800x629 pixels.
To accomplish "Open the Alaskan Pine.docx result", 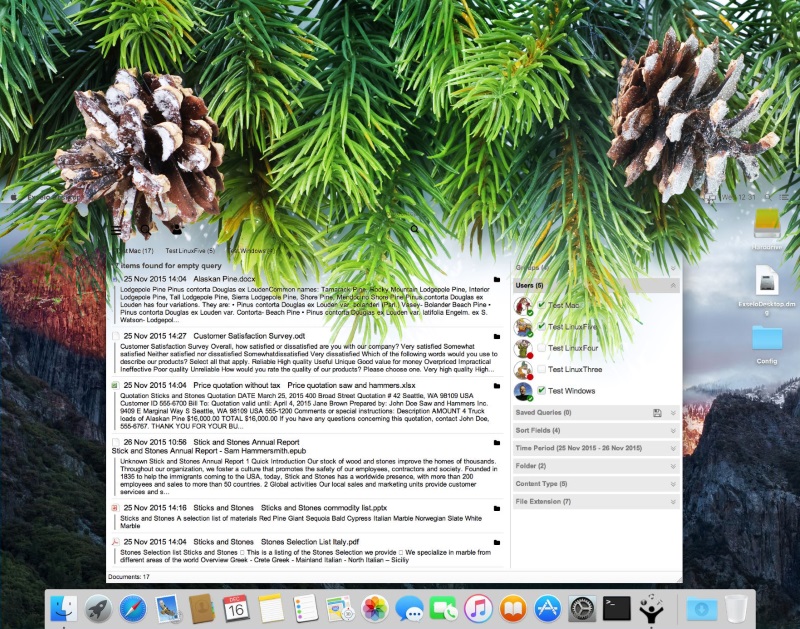I will click(224, 279).
